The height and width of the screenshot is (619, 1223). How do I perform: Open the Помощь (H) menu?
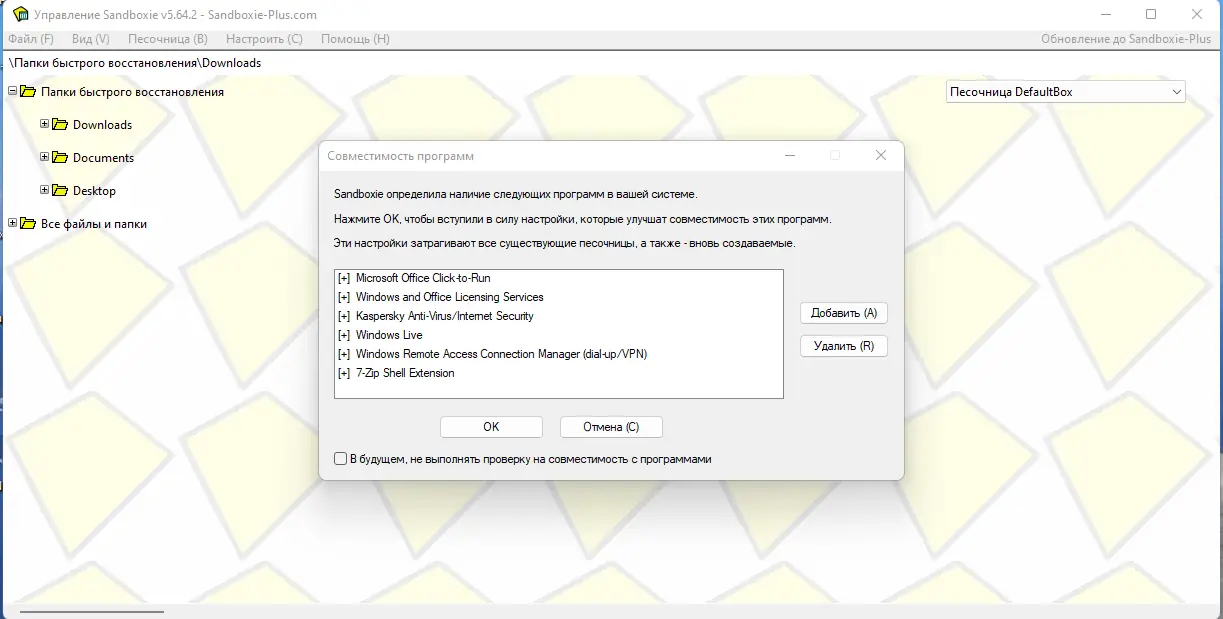[355, 39]
